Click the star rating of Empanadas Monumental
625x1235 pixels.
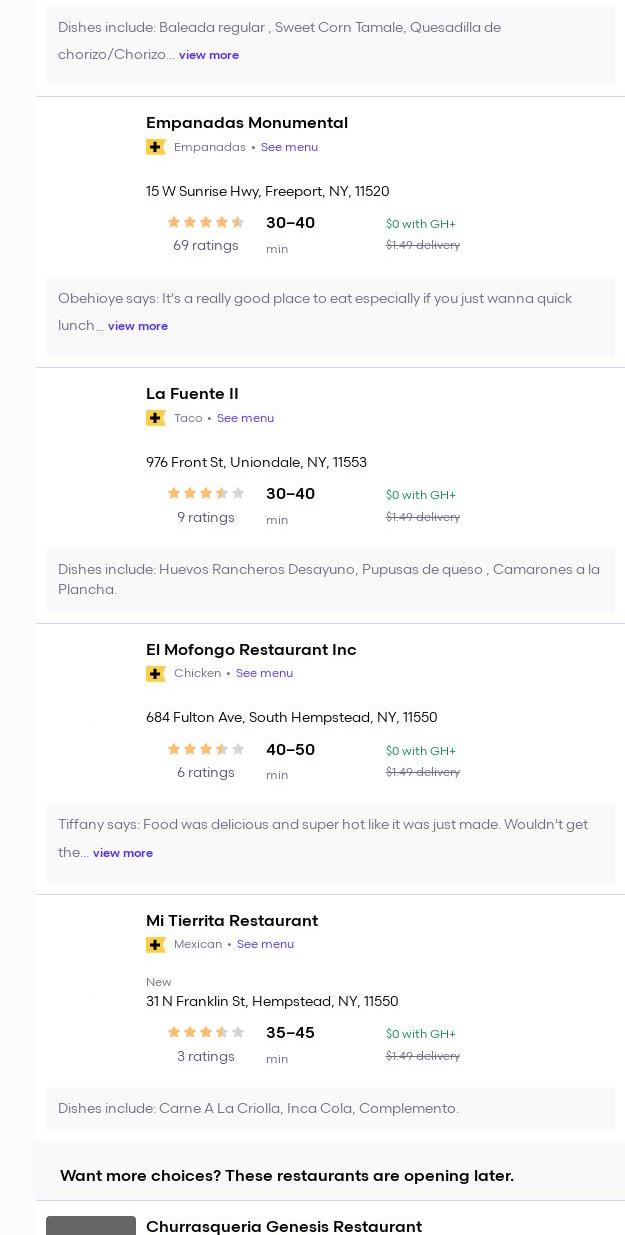206,223
